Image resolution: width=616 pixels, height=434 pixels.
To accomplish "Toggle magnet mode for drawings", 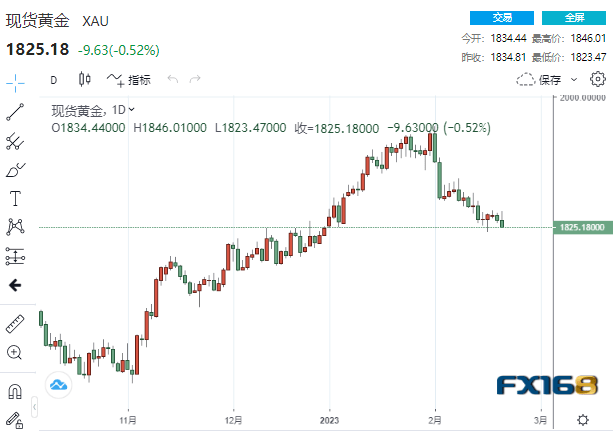I will 15,390.
